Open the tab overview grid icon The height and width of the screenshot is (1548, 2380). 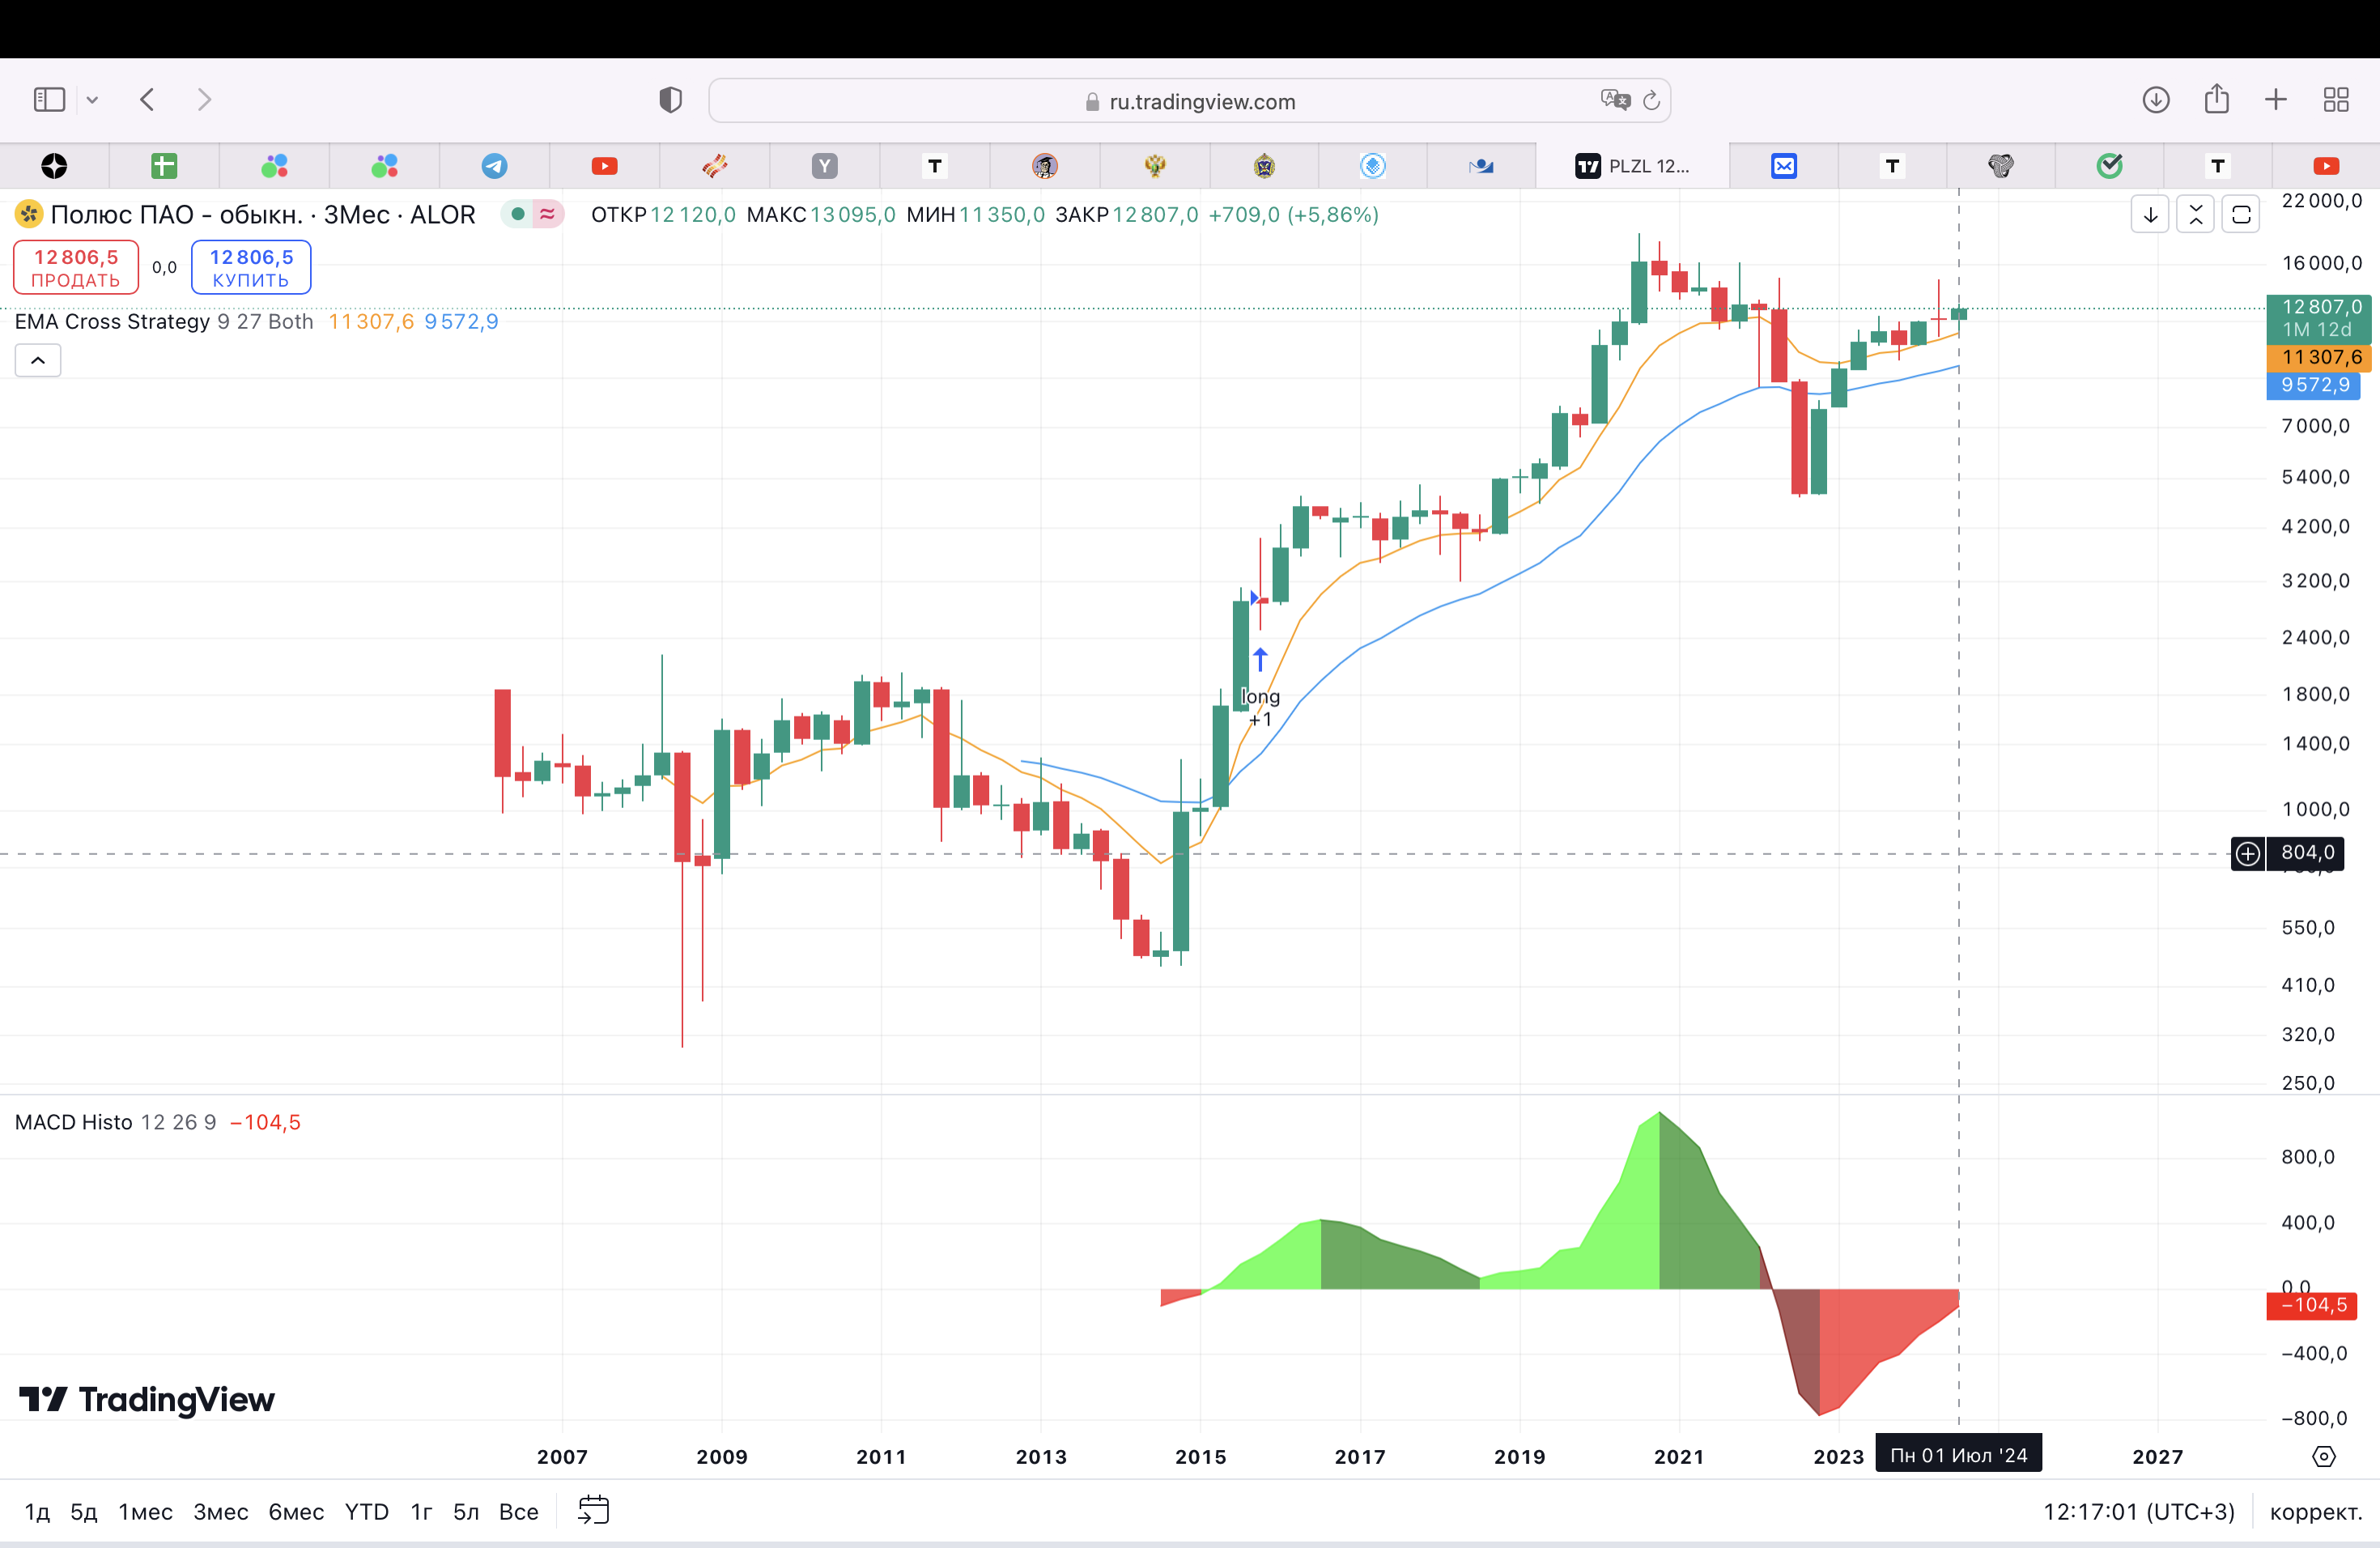(2335, 100)
